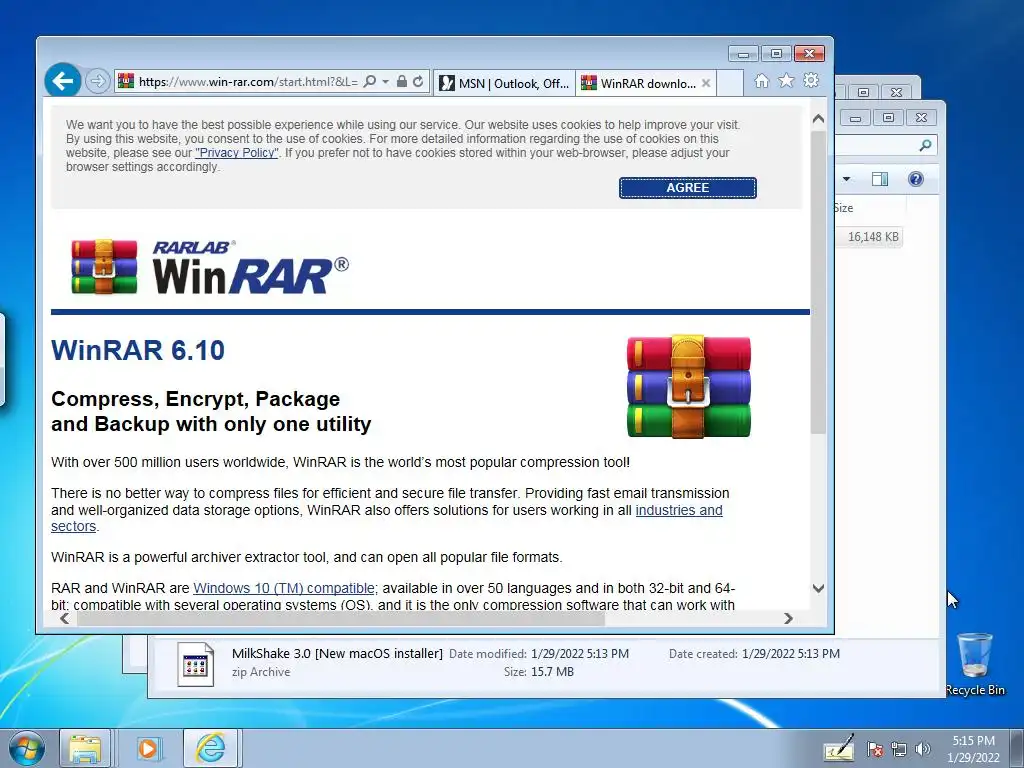Open the "Privacy Policy" link
Image resolution: width=1024 pixels, height=768 pixels.
(x=236, y=153)
